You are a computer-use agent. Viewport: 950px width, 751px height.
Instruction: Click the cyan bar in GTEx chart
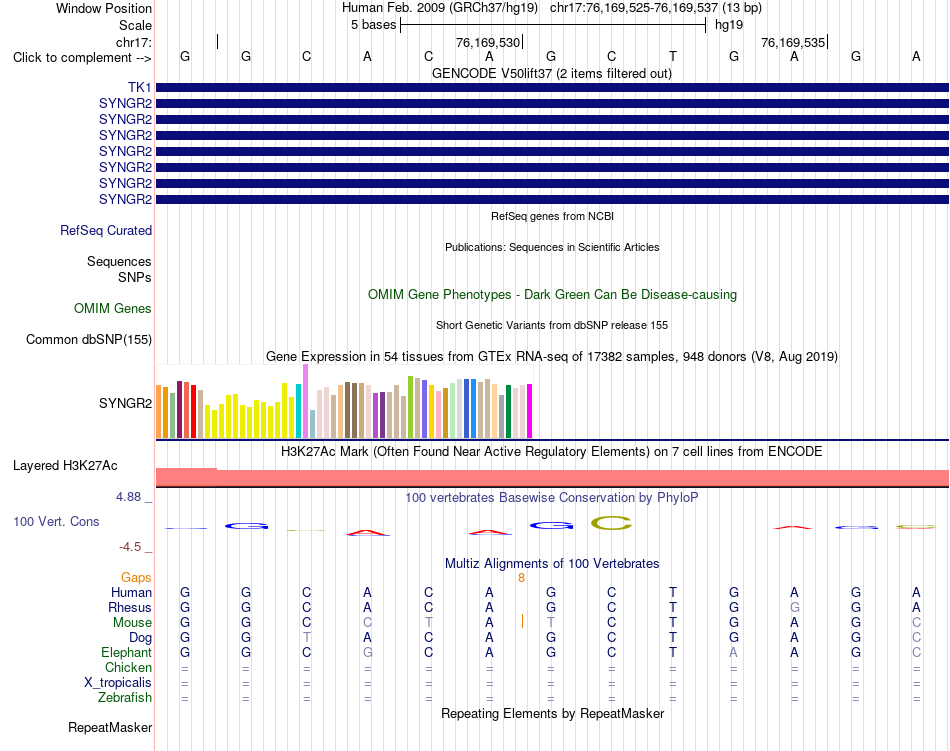[x=298, y=411]
